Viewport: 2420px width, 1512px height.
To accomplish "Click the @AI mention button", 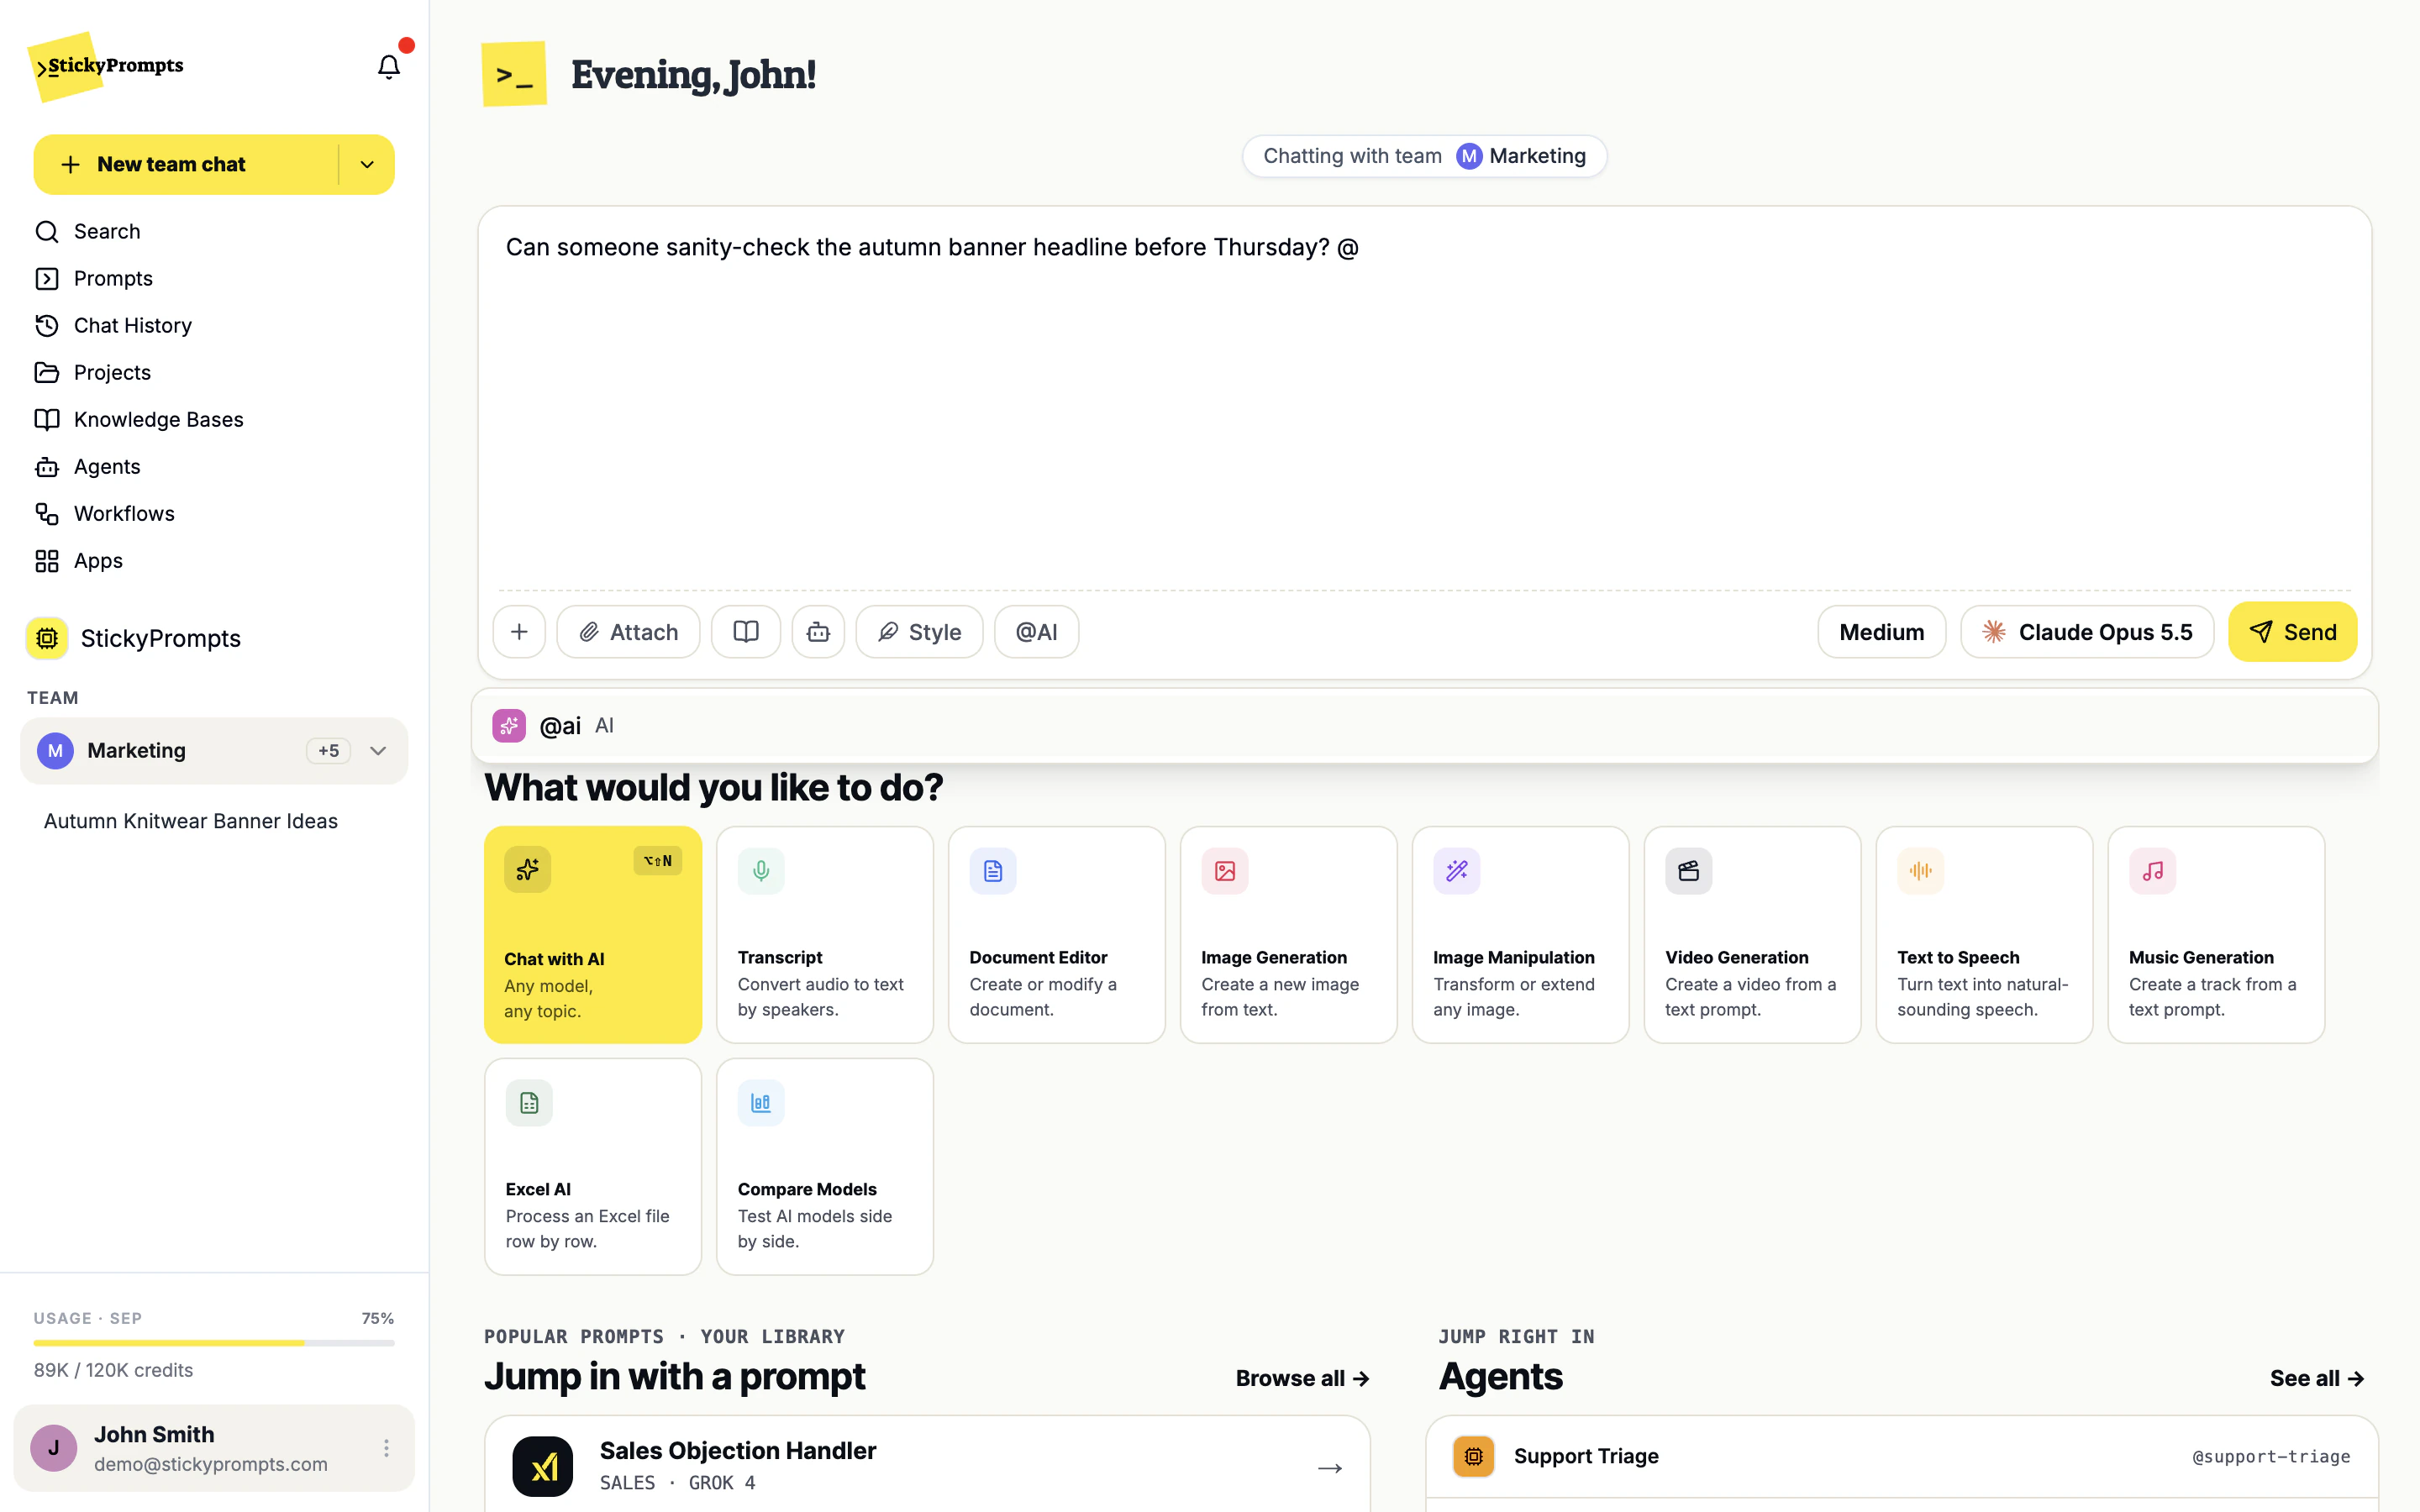I will pos(1036,632).
